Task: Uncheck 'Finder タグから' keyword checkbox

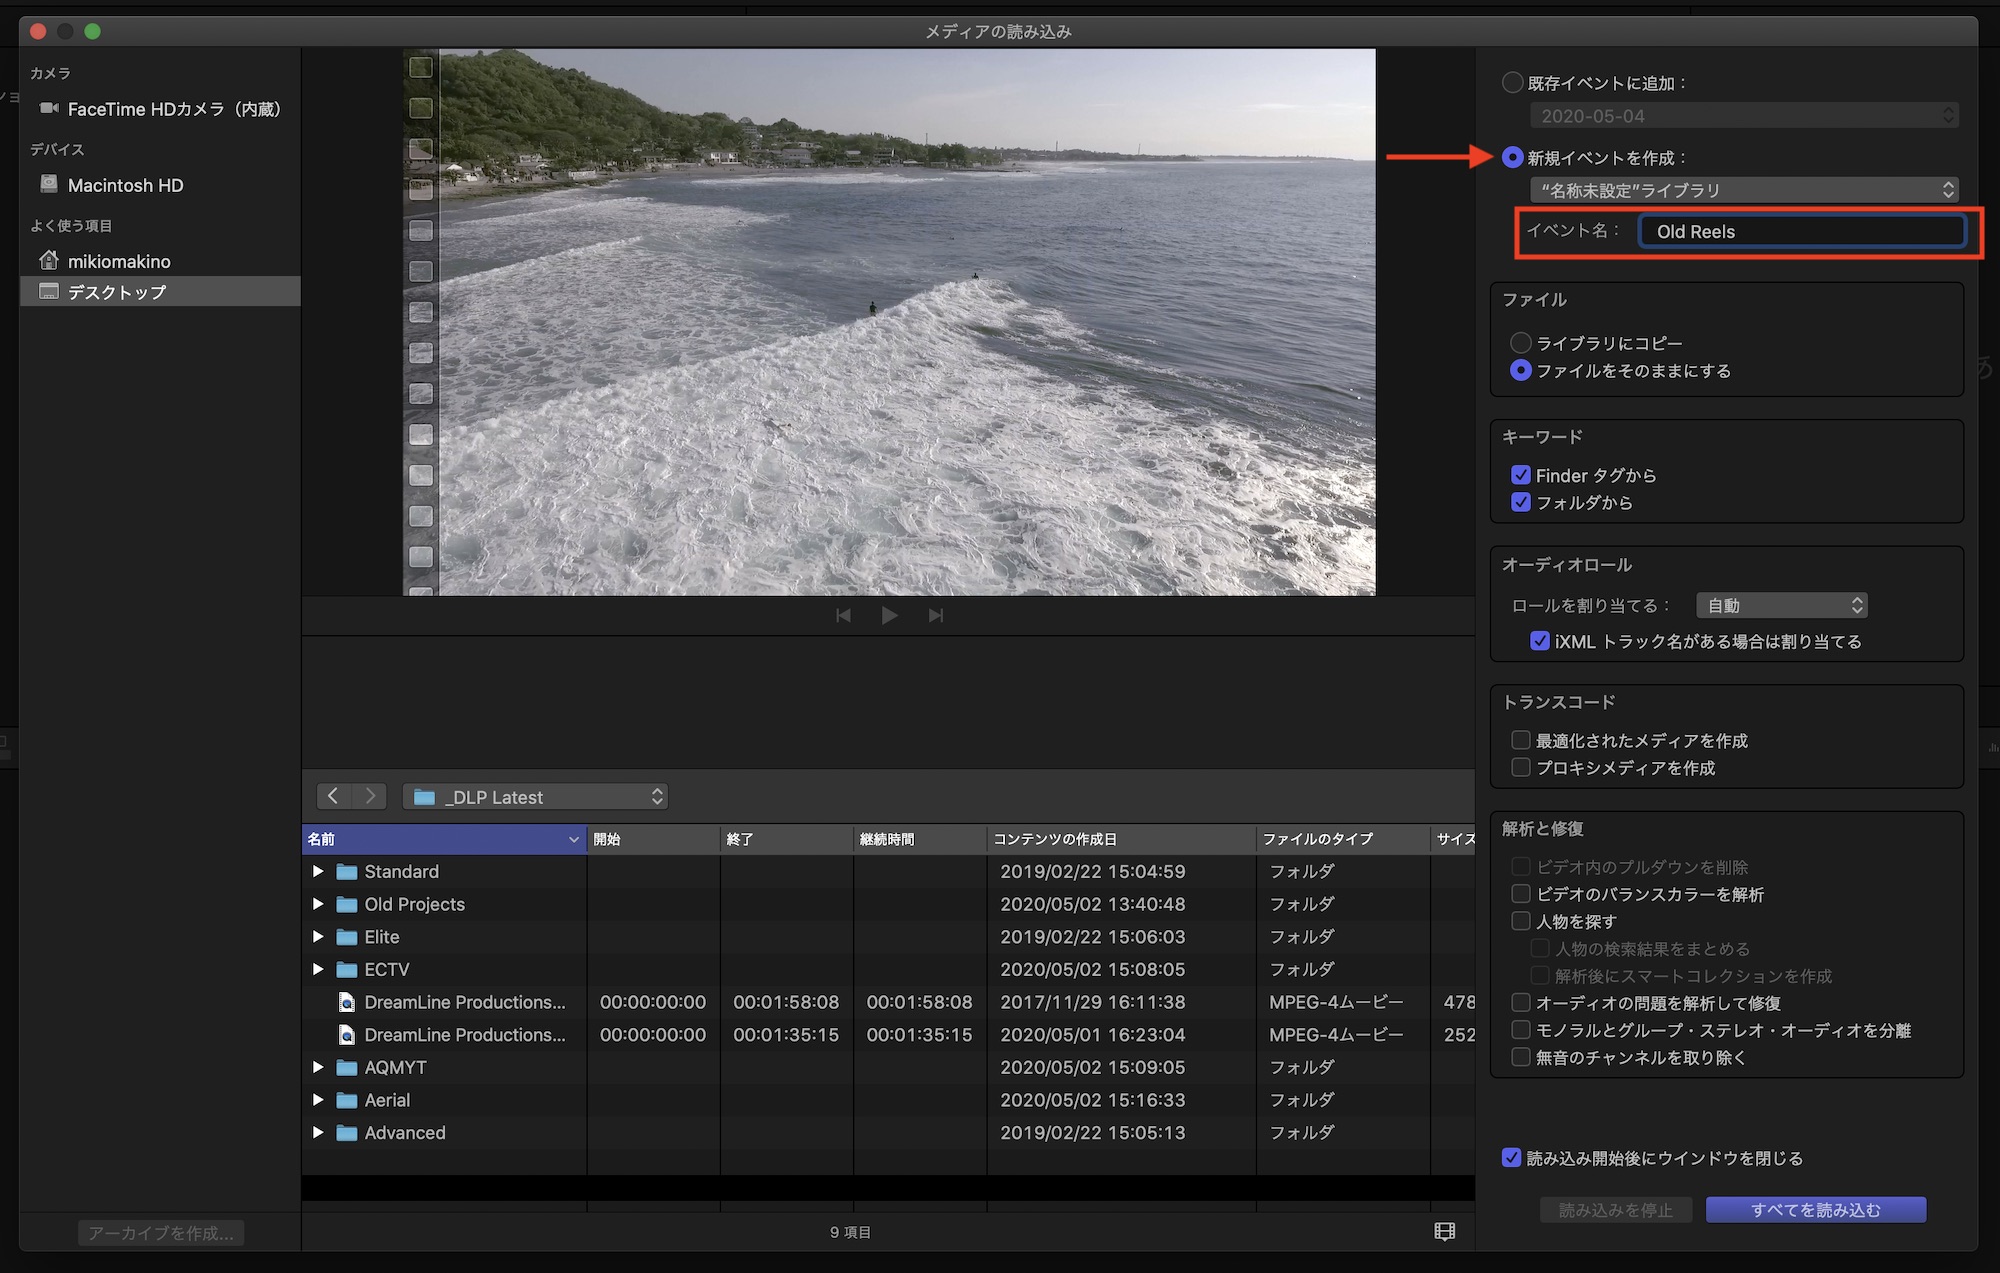Action: [x=1520, y=475]
